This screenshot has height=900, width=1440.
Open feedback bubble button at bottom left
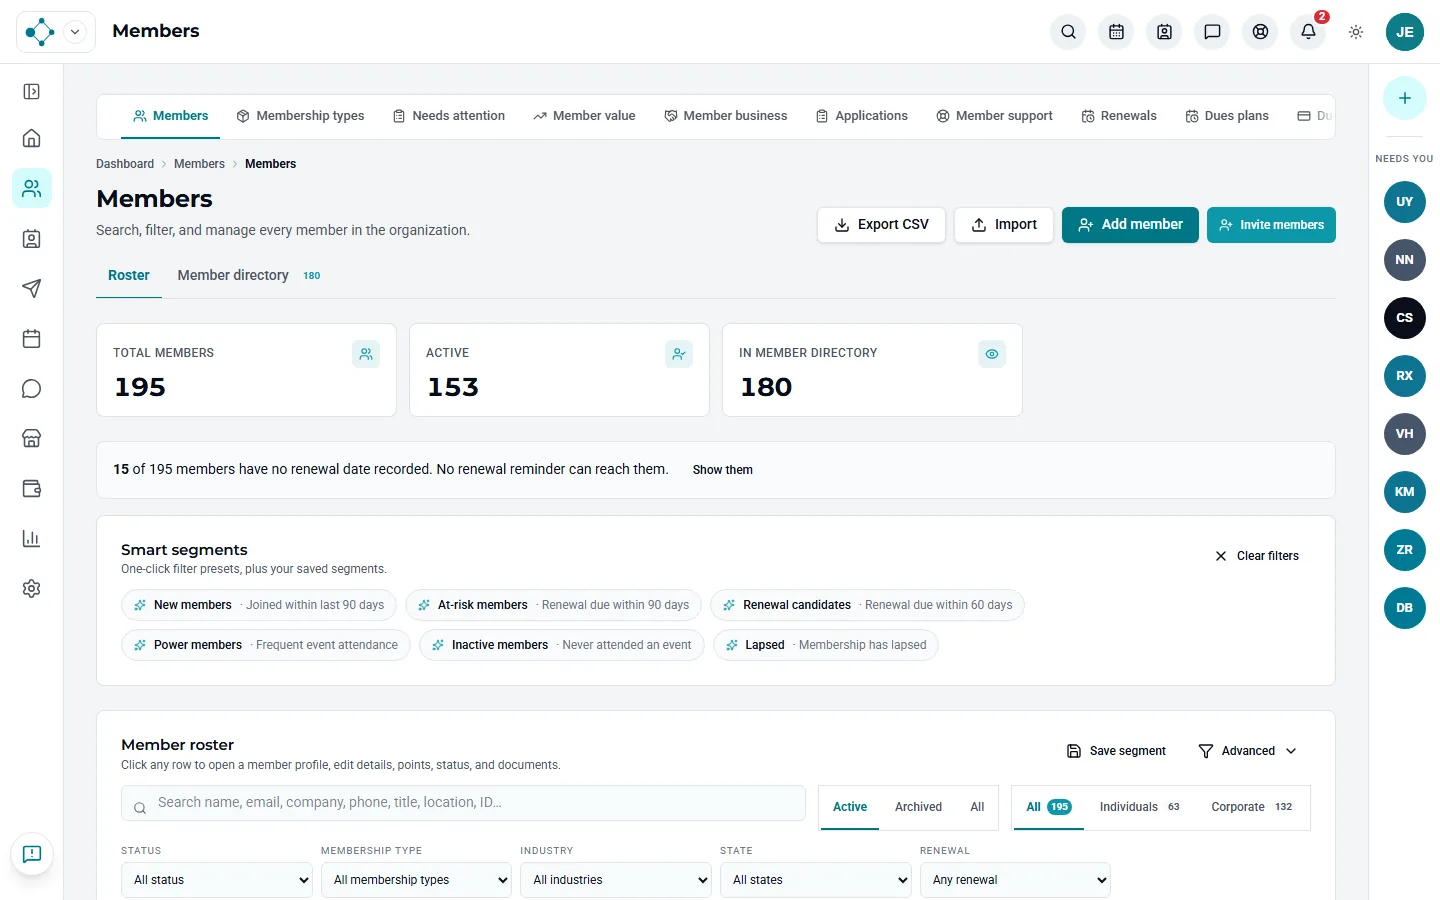point(32,854)
